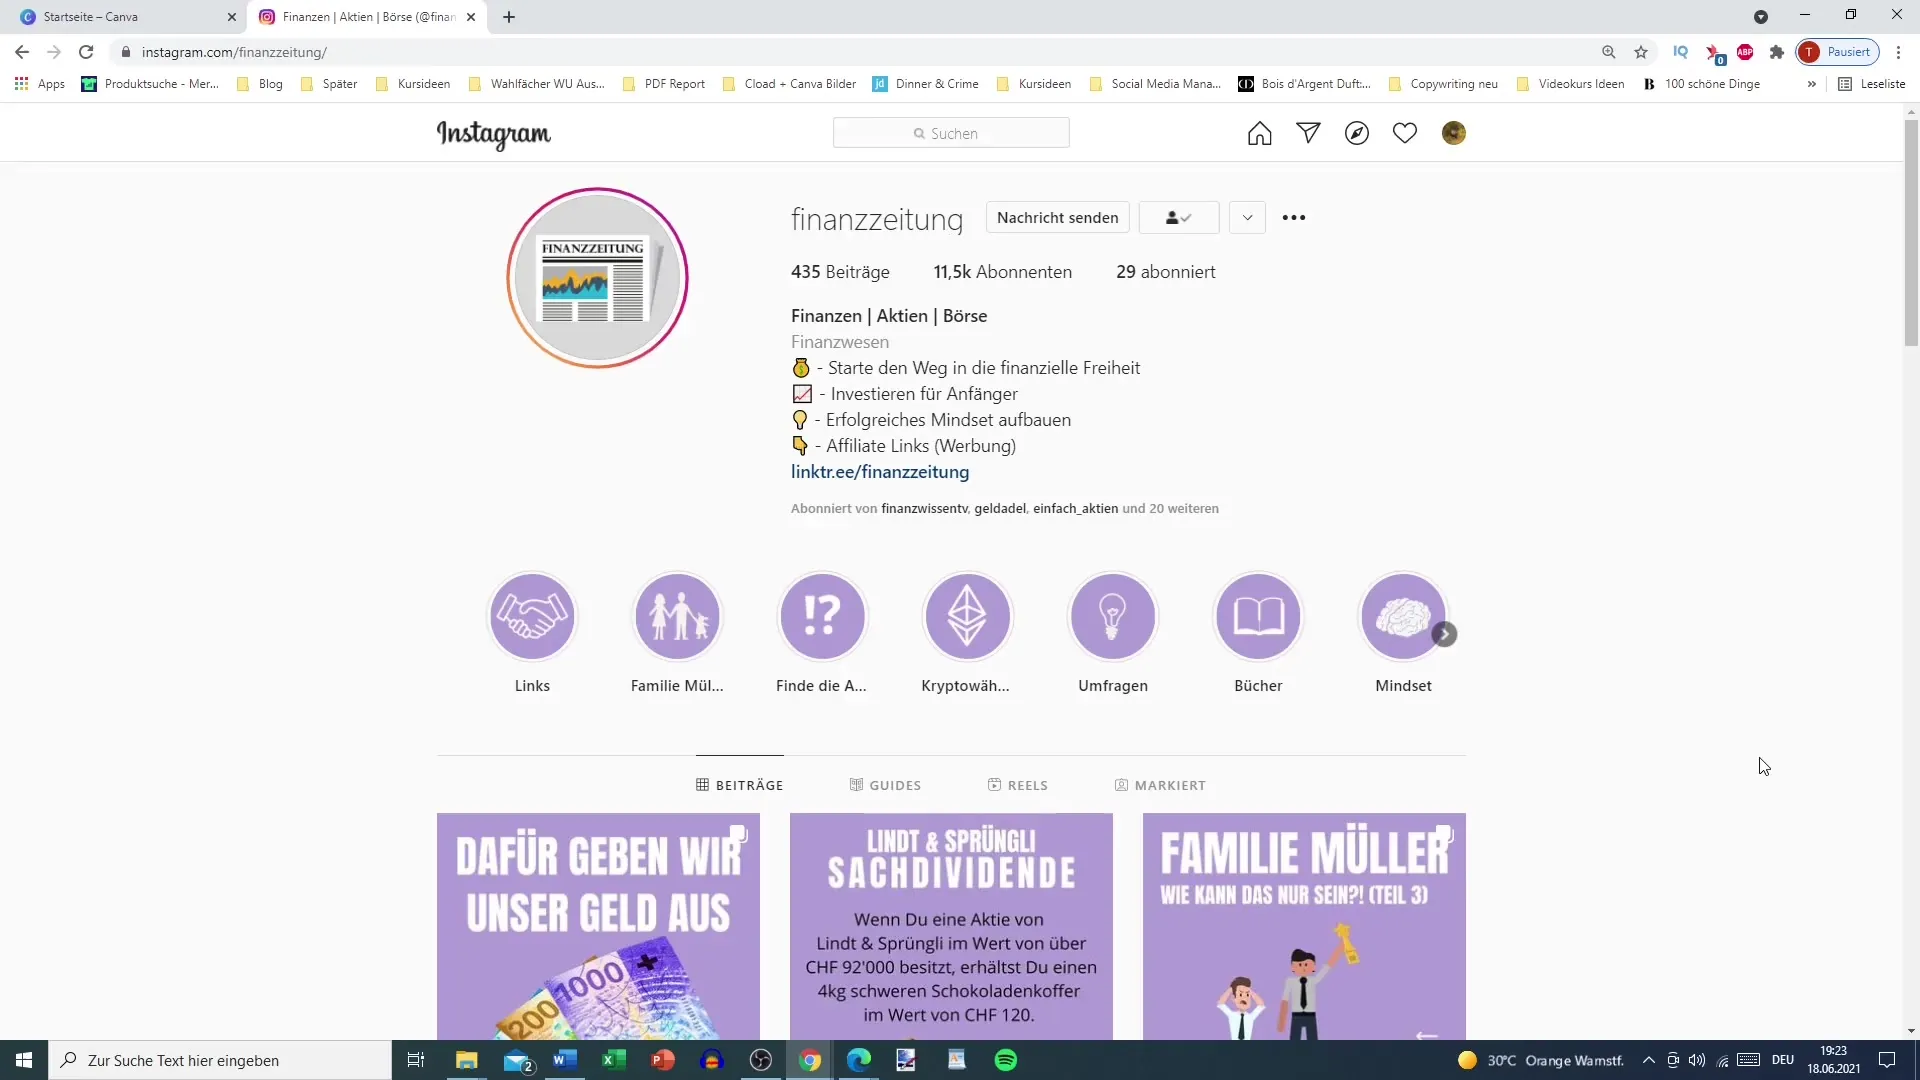The height and width of the screenshot is (1080, 1920).
Task: Open Chrome extensions puzzle icon
Action: [1777, 52]
